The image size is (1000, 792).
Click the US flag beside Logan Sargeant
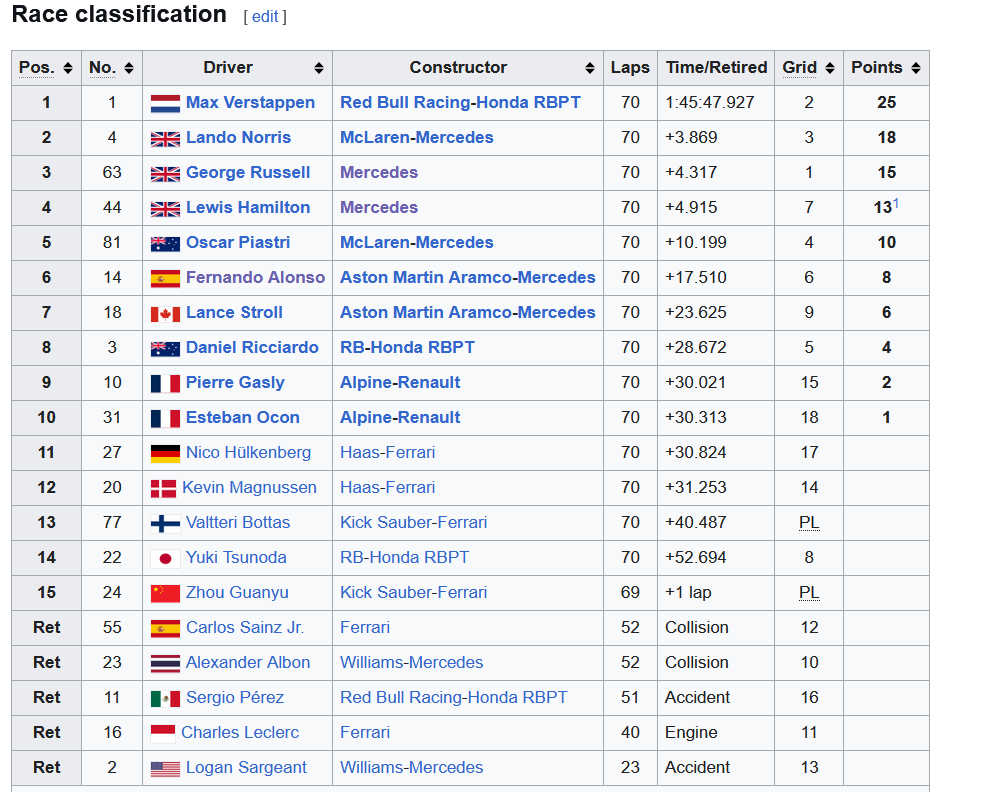pos(165,769)
